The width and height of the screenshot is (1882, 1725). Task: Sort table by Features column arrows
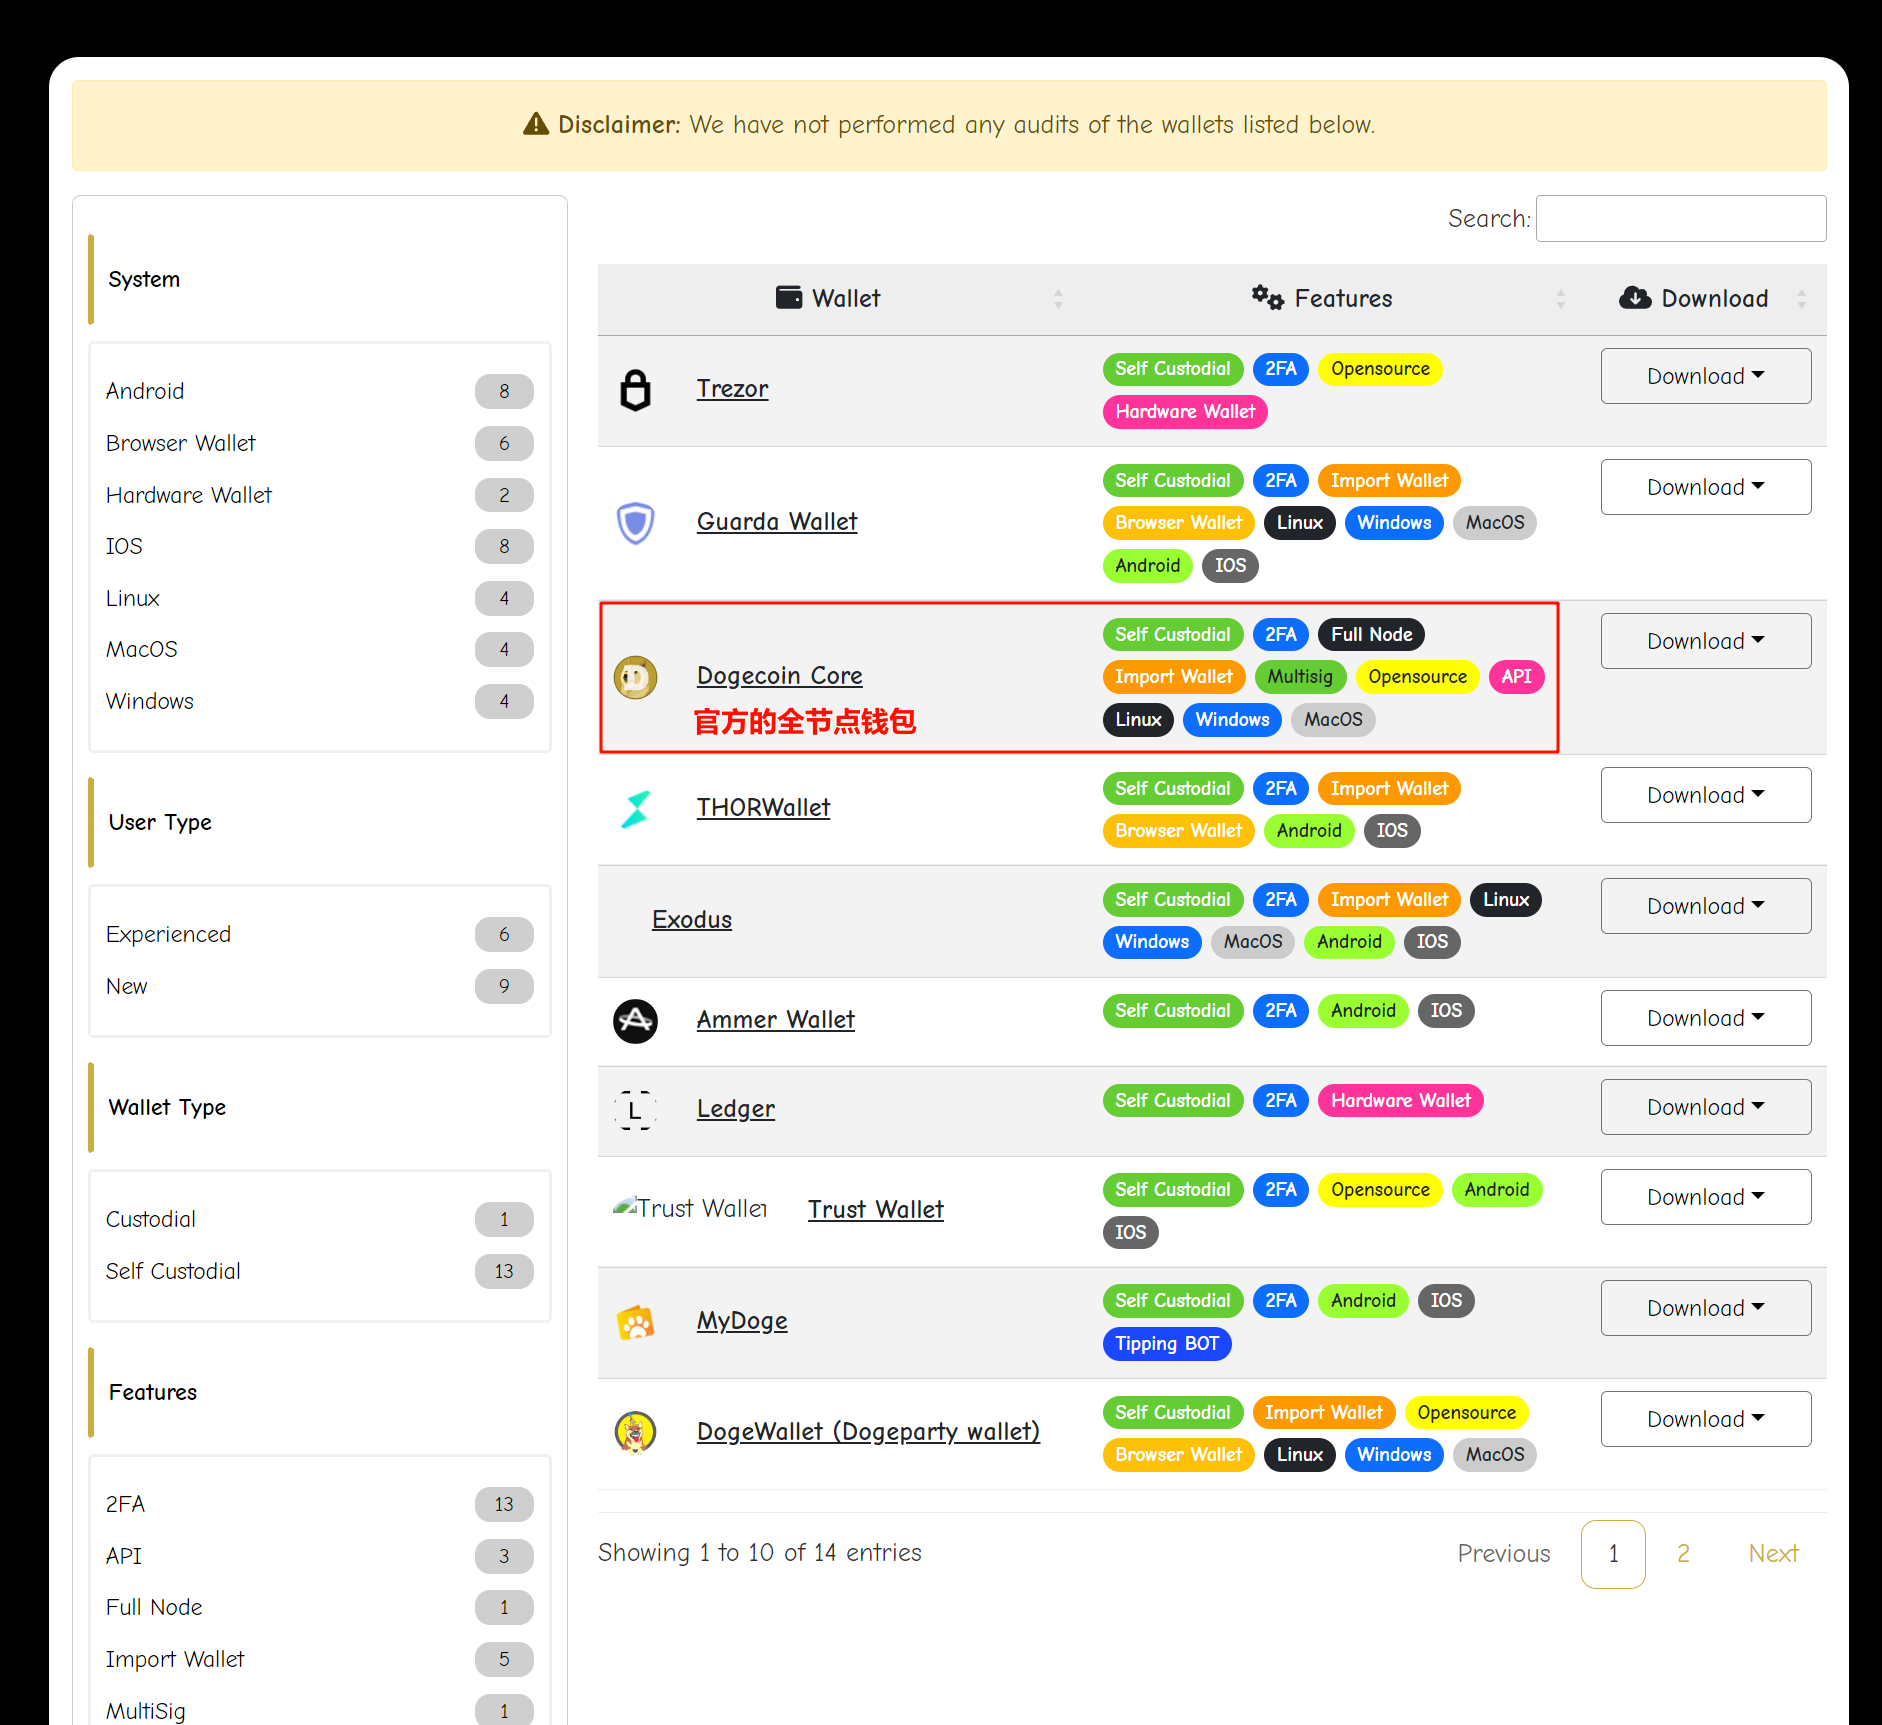(x=1560, y=298)
